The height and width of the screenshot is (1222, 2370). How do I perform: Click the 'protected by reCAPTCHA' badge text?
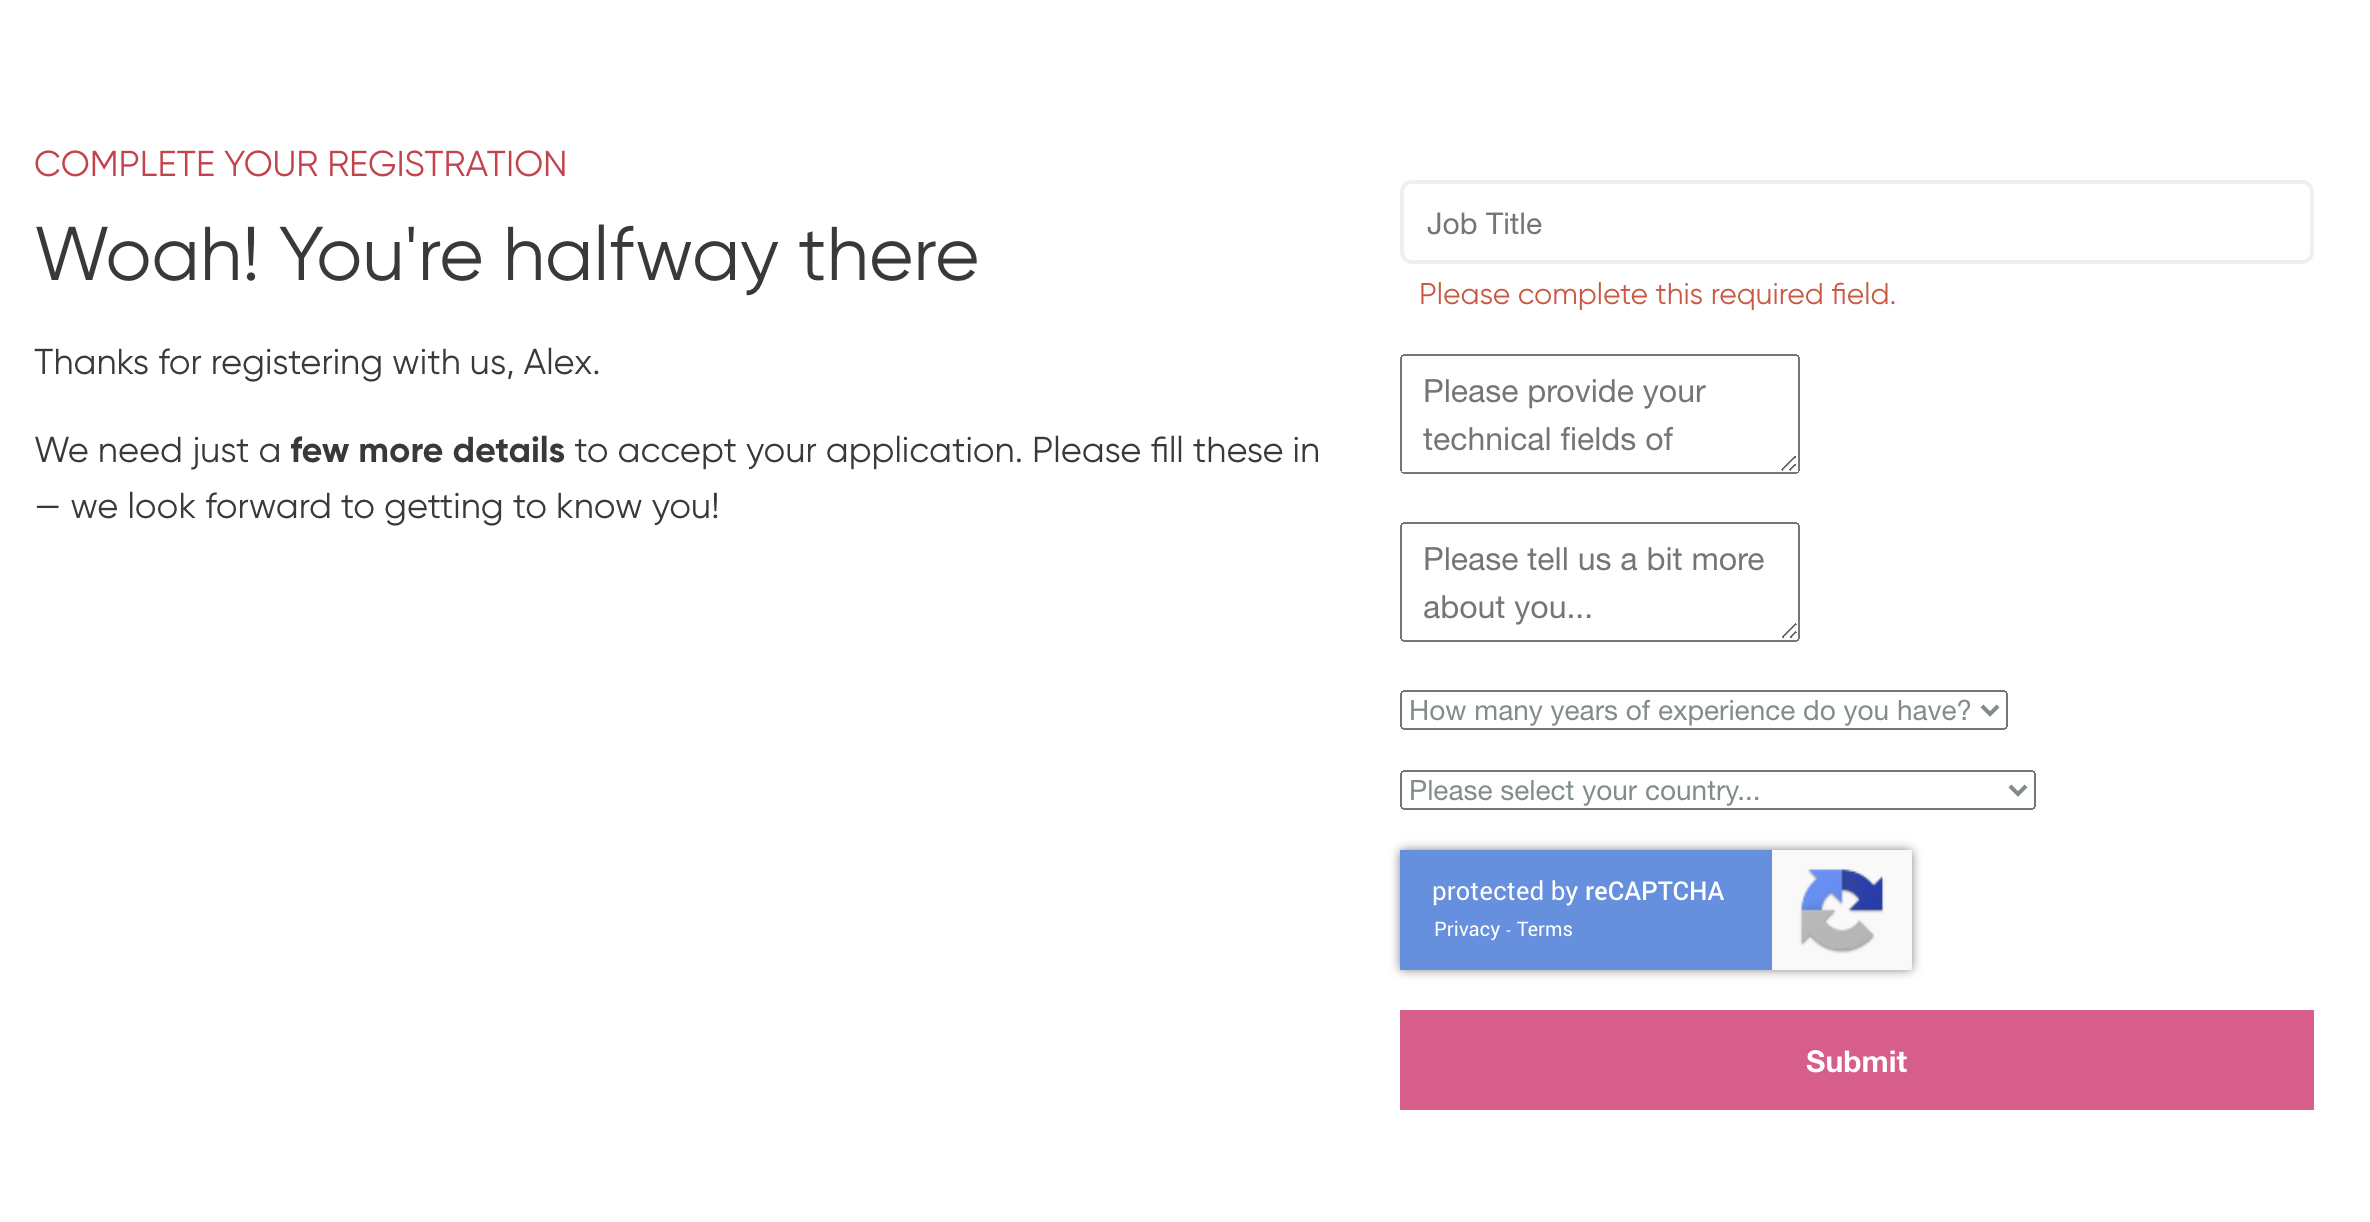[1577, 891]
